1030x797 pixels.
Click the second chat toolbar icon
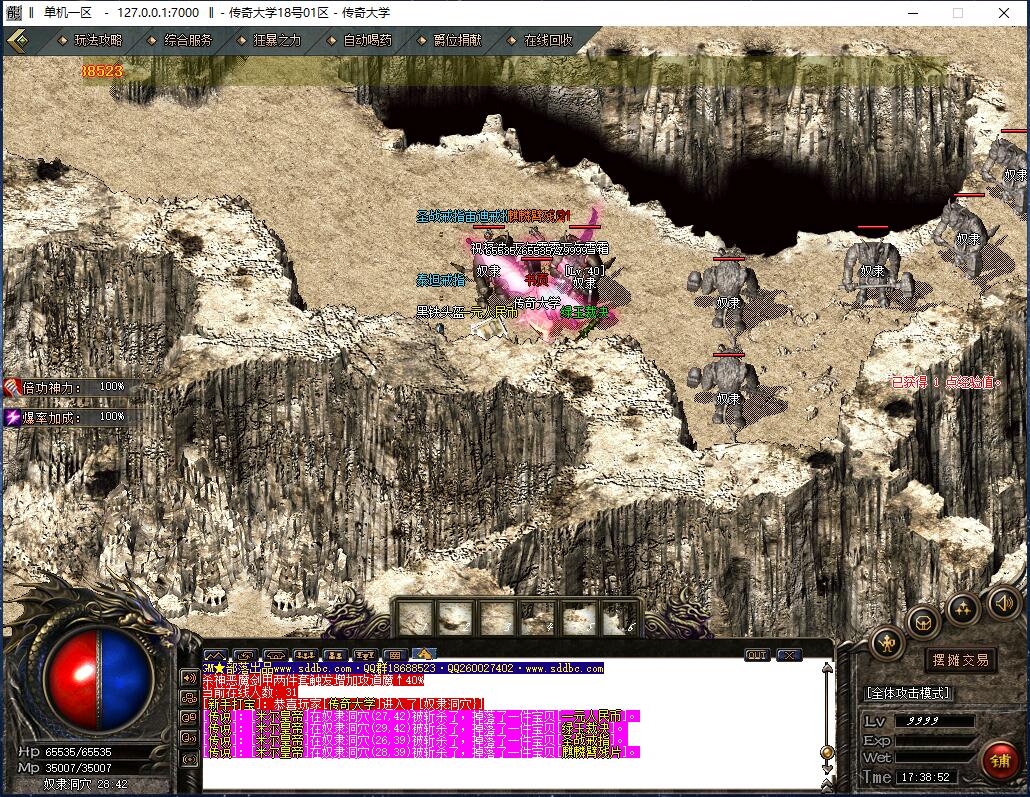[x=245, y=654]
